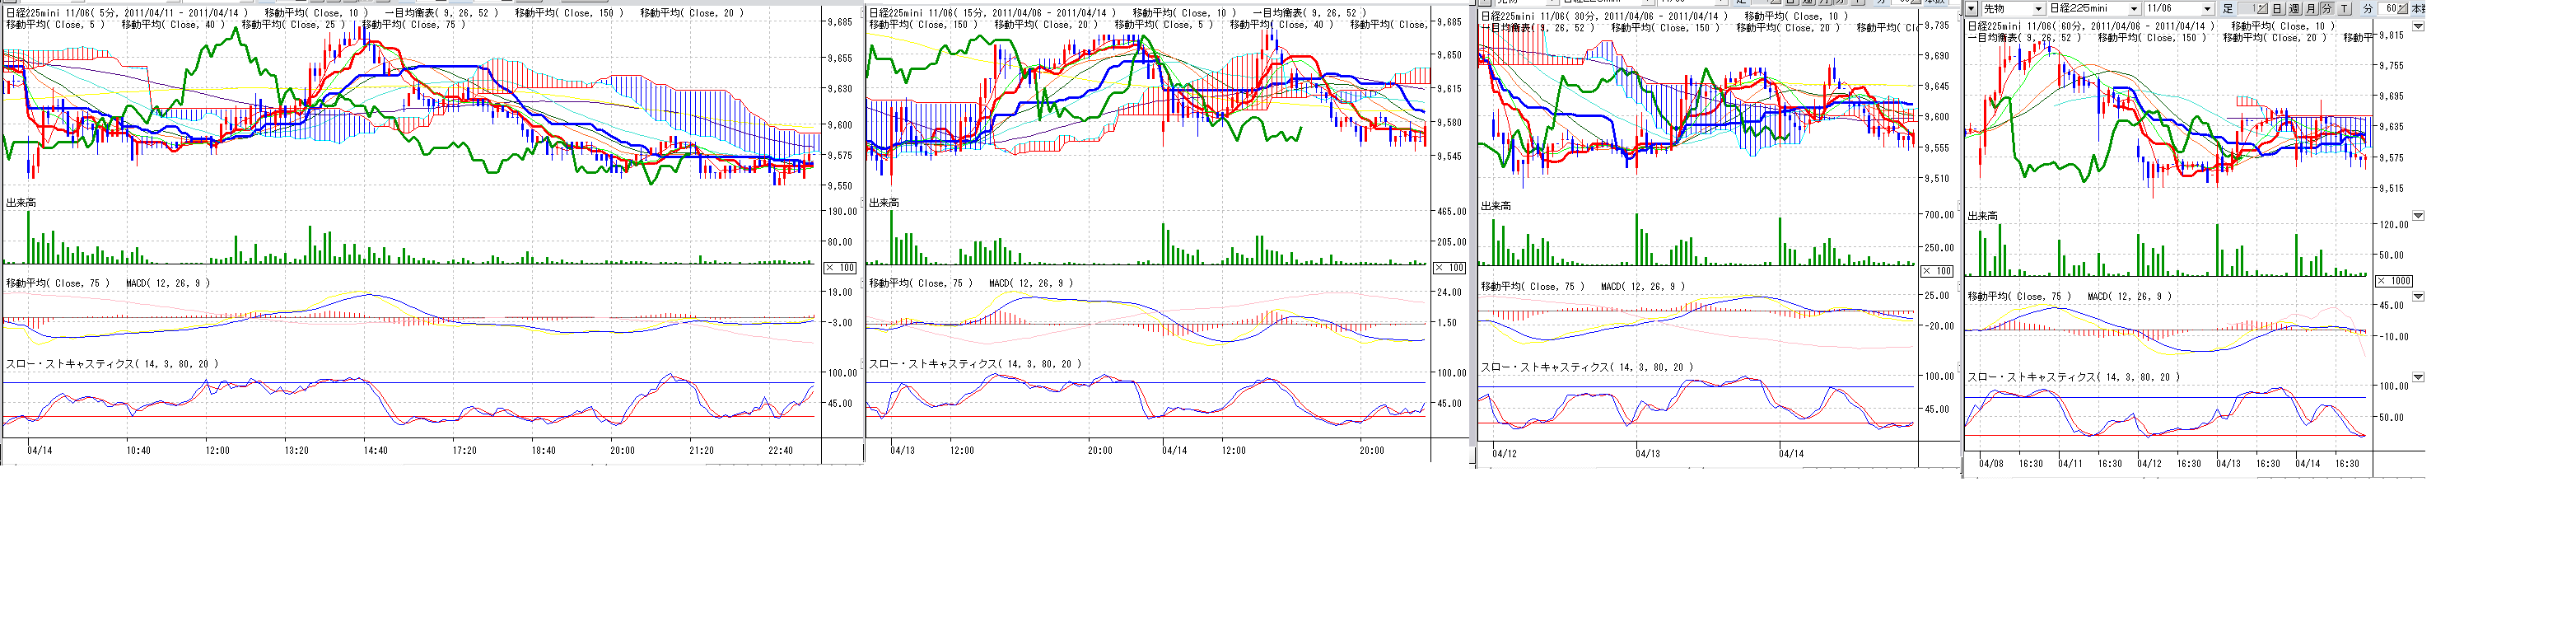Expand the 日経225mini symbol dropdown
The width and height of the screenshot is (2576, 636).
click(x=2133, y=9)
